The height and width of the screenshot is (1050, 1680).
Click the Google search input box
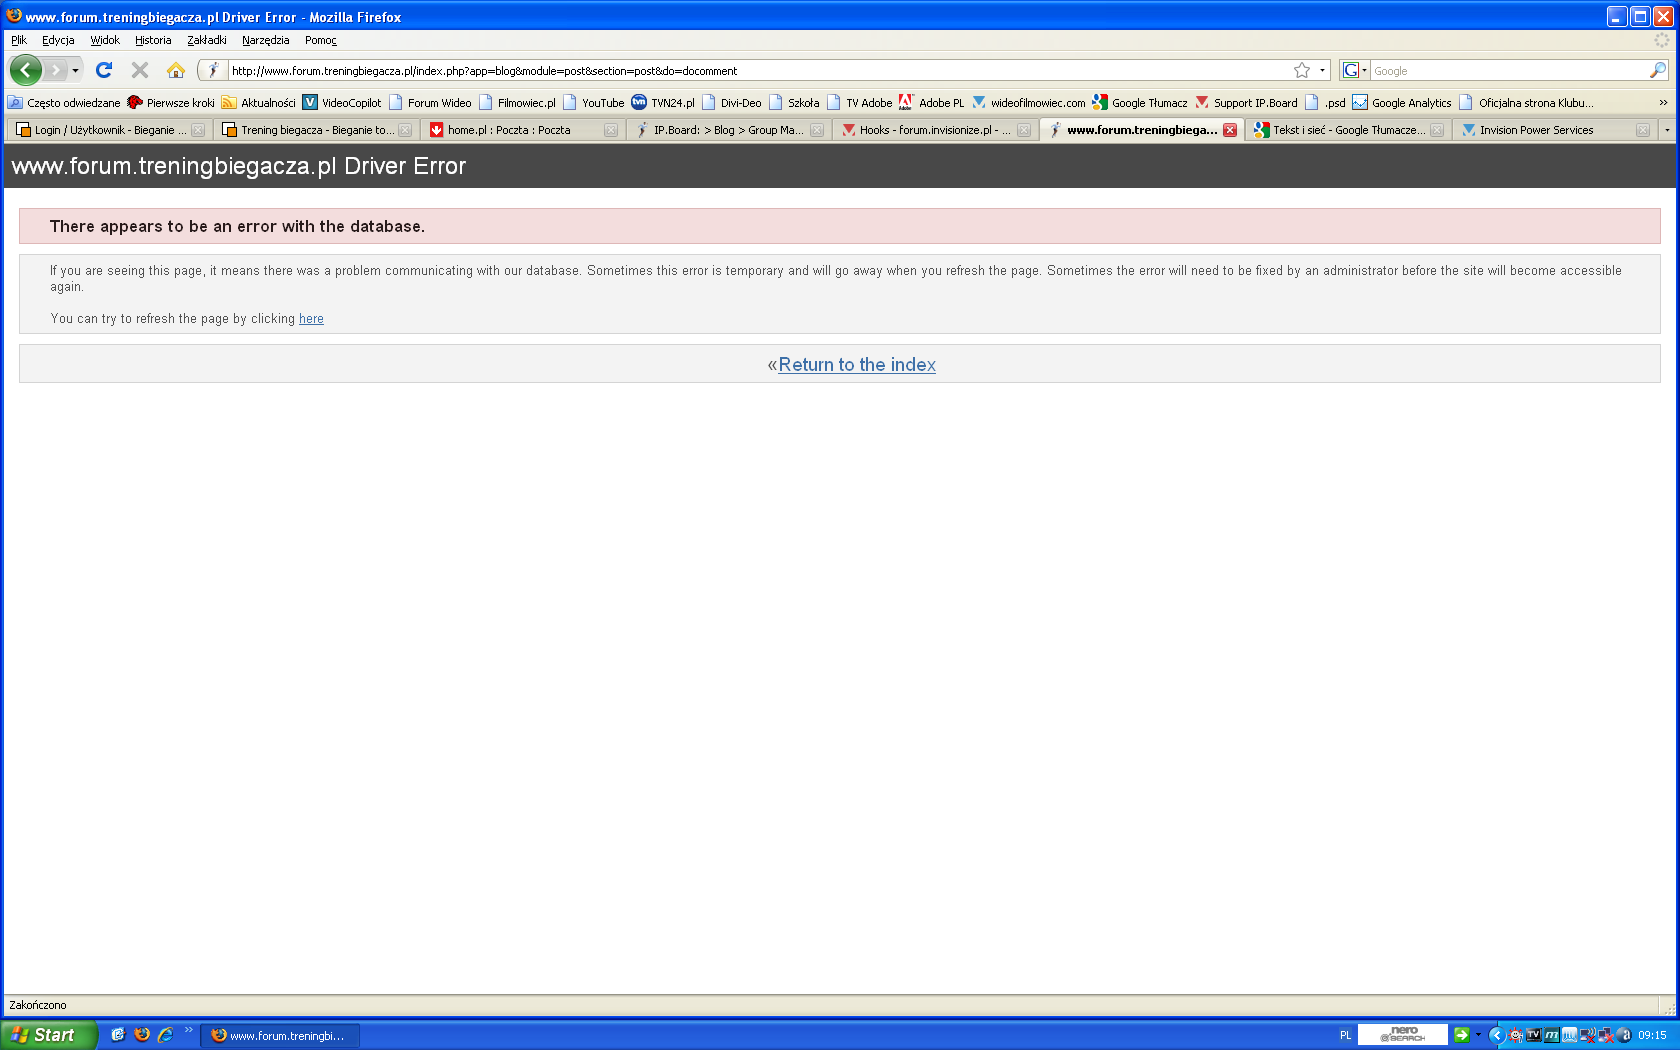click(x=1509, y=71)
